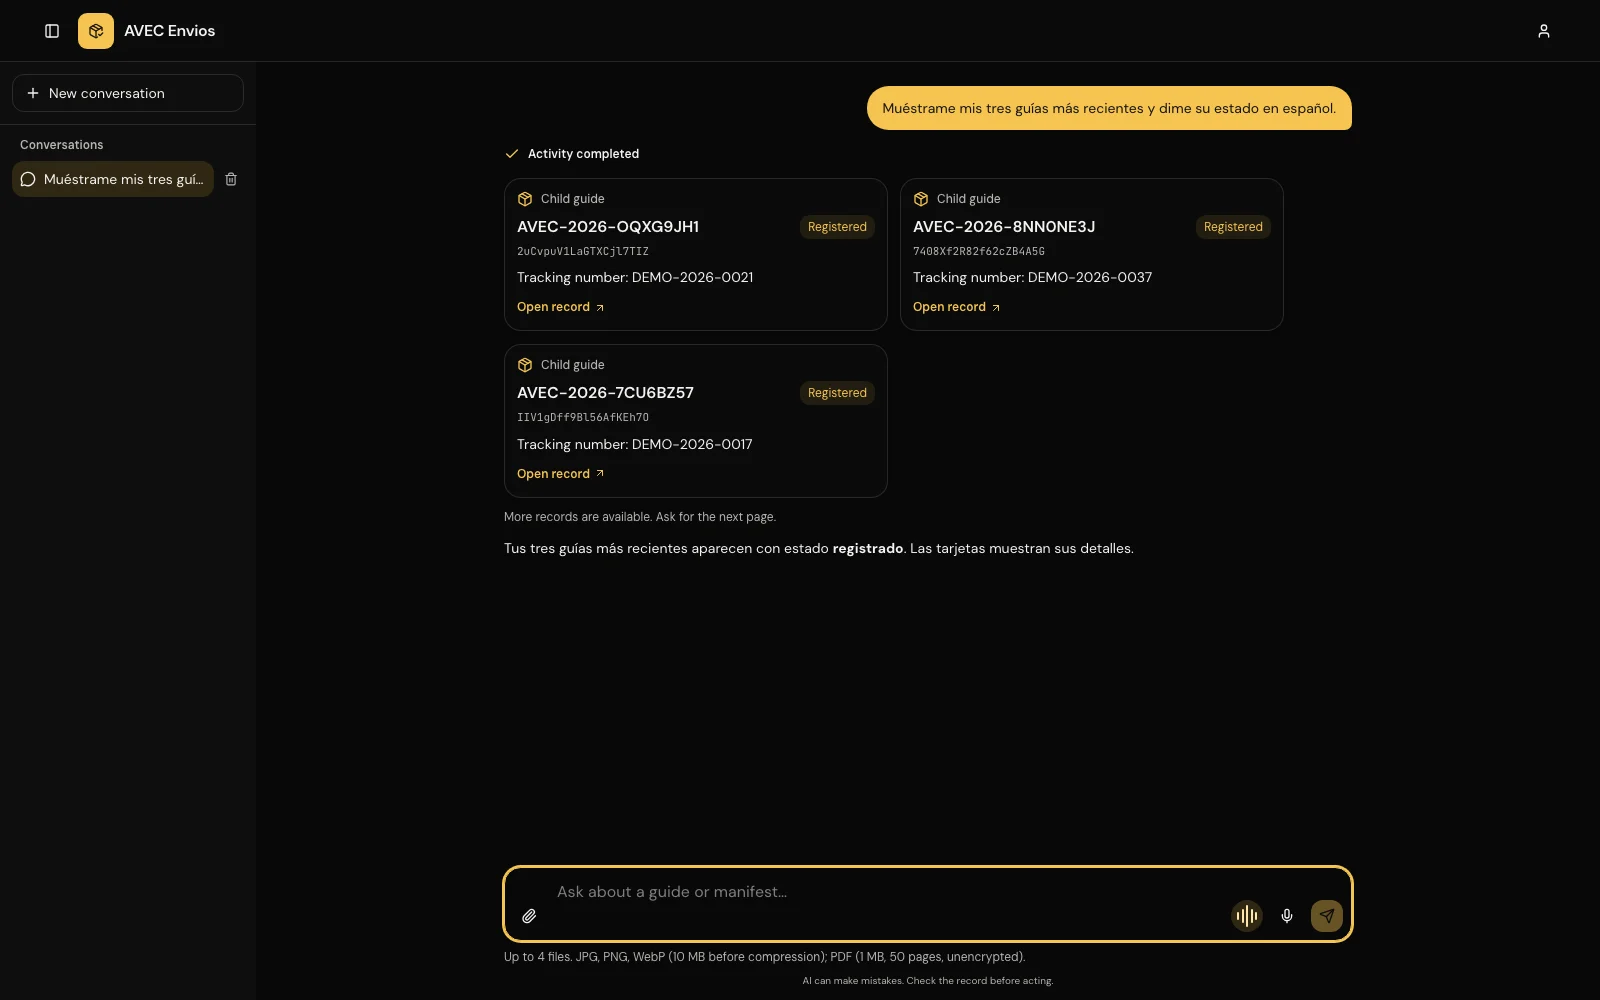Image resolution: width=1600 pixels, height=1000 pixels.
Task: Click the ID 7408Xf2R82f62cZB4A5G
Action: click(979, 252)
